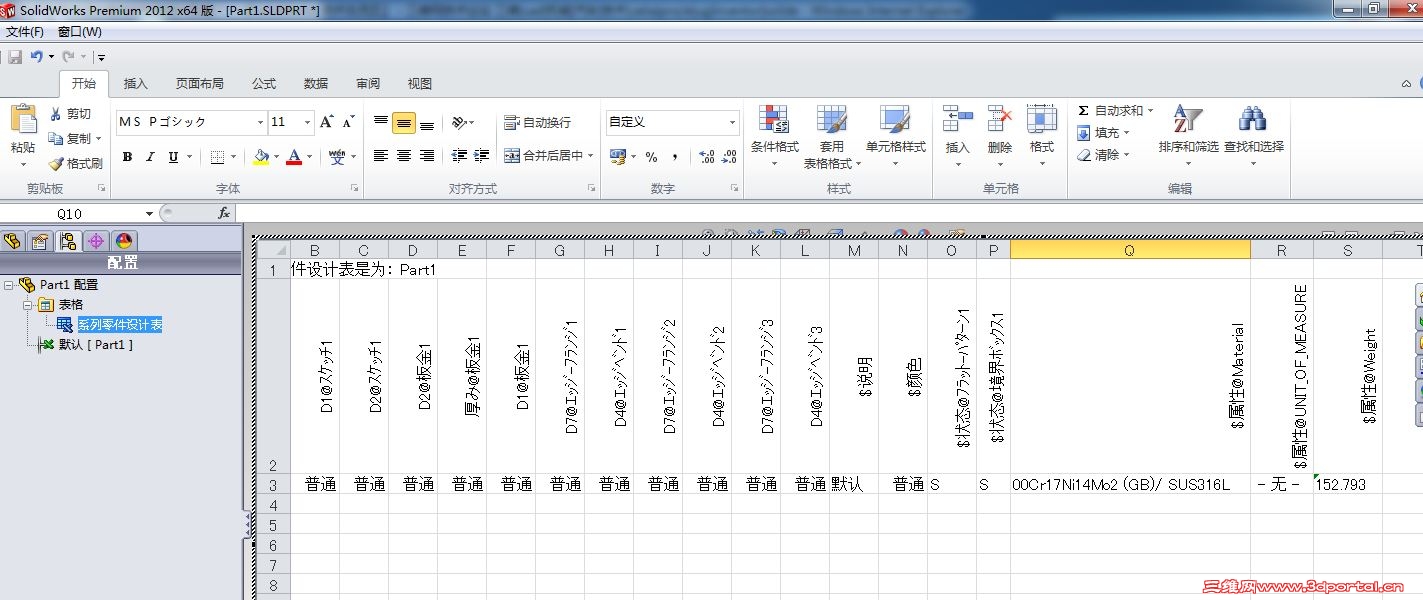Screen dimensions: 1423x600
Task: Increase font size with the large A
Action: 326,122
